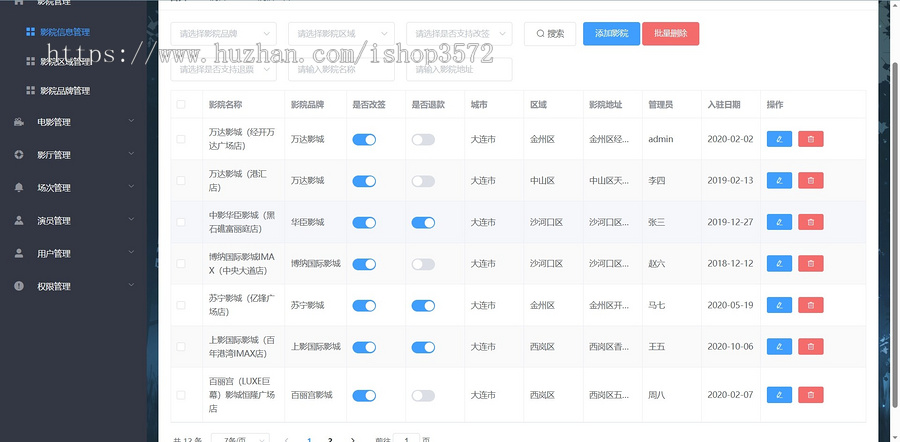Click the 搜索 button
Screen dimensions: 900x442
click(x=550, y=33)
